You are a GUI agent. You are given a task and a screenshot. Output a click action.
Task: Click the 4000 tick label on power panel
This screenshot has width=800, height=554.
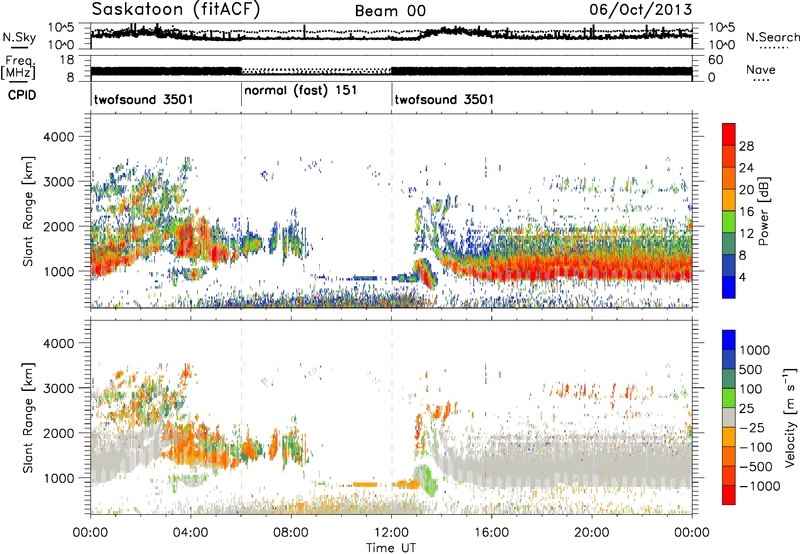pyautogui.click(x=58, y=137)
